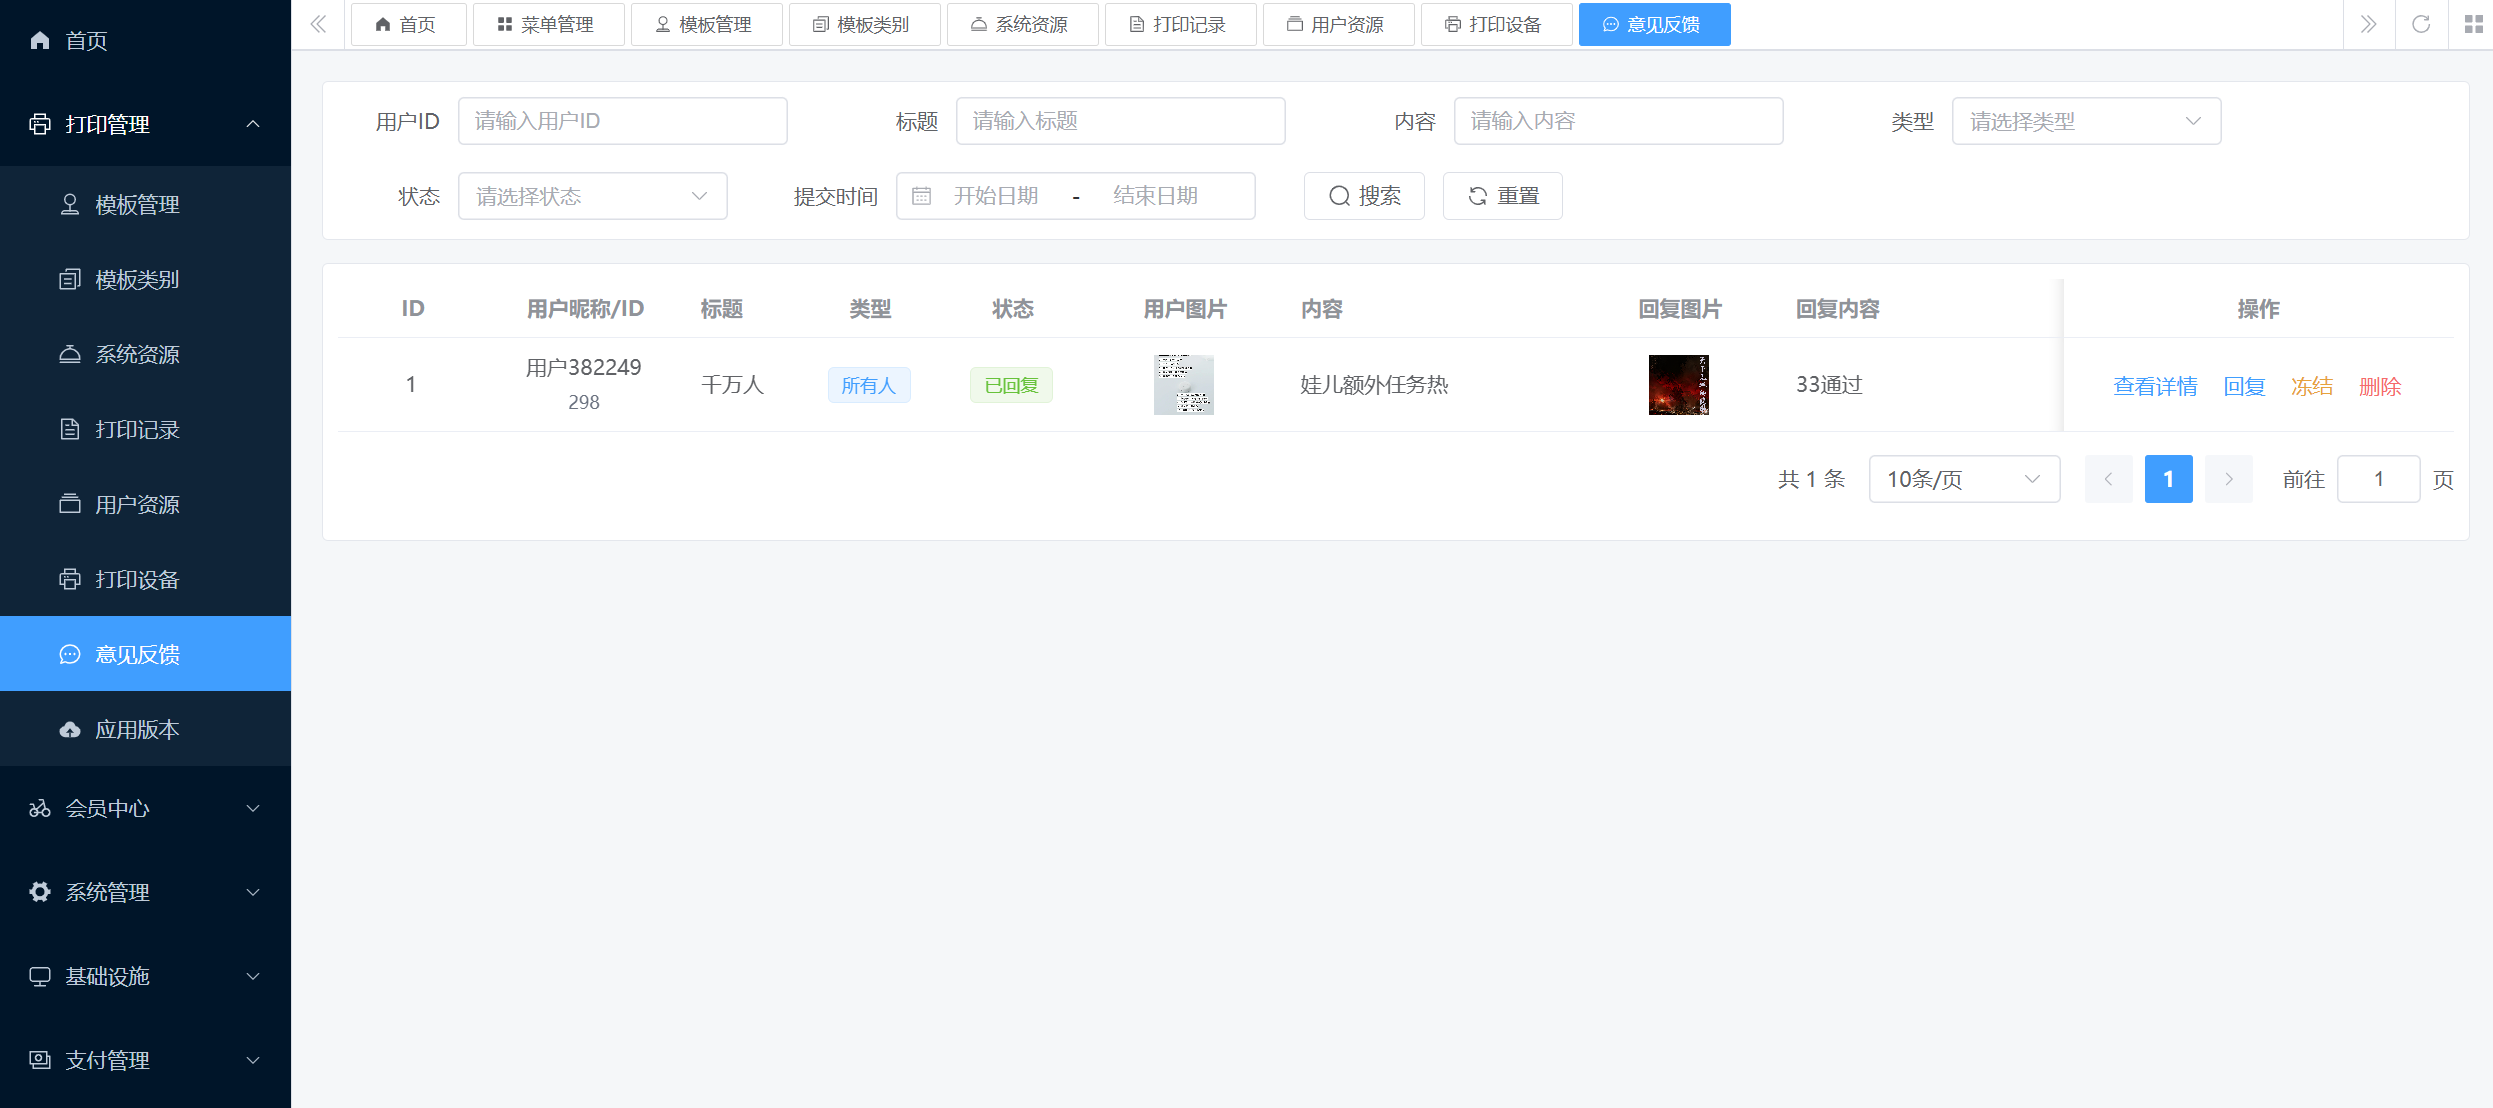The image size is (2493, 1108).
Task: Click 回复 link in the operations column
Action: (2244, 386)
